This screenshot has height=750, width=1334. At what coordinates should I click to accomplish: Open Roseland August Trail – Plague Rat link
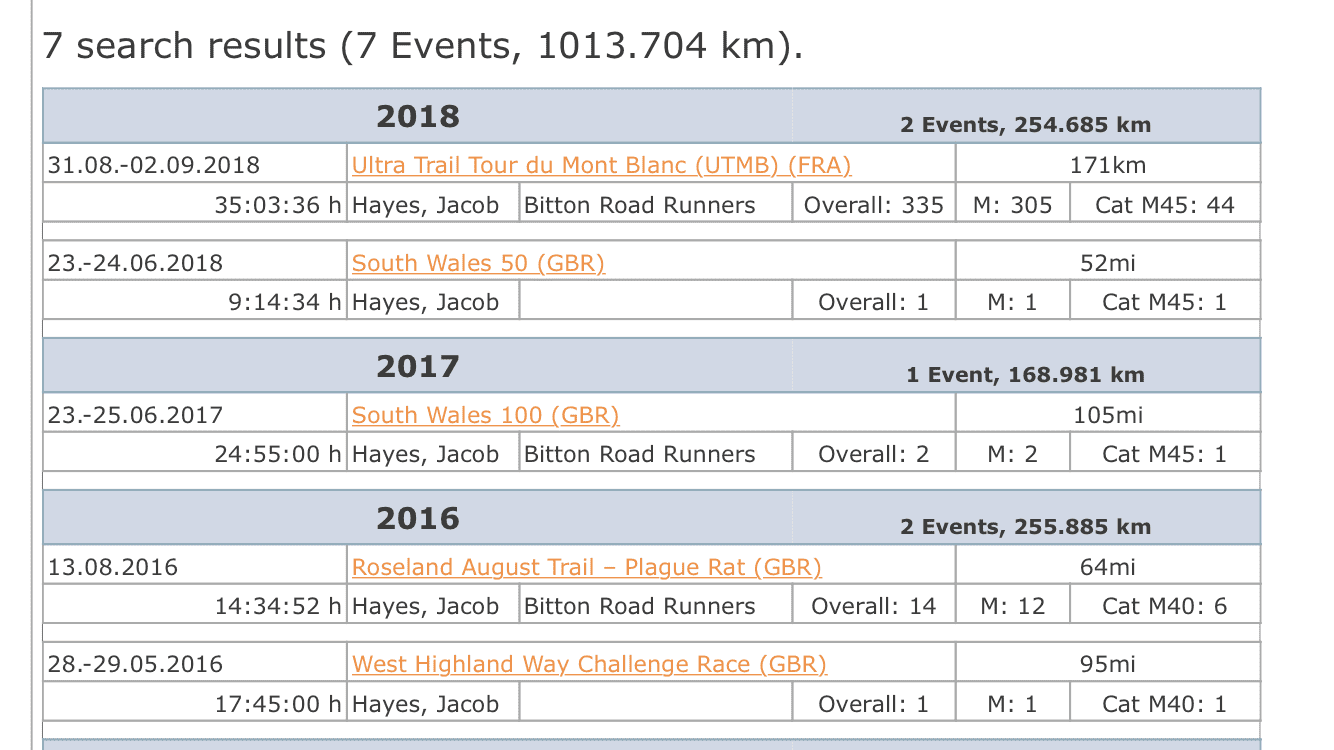586,567
